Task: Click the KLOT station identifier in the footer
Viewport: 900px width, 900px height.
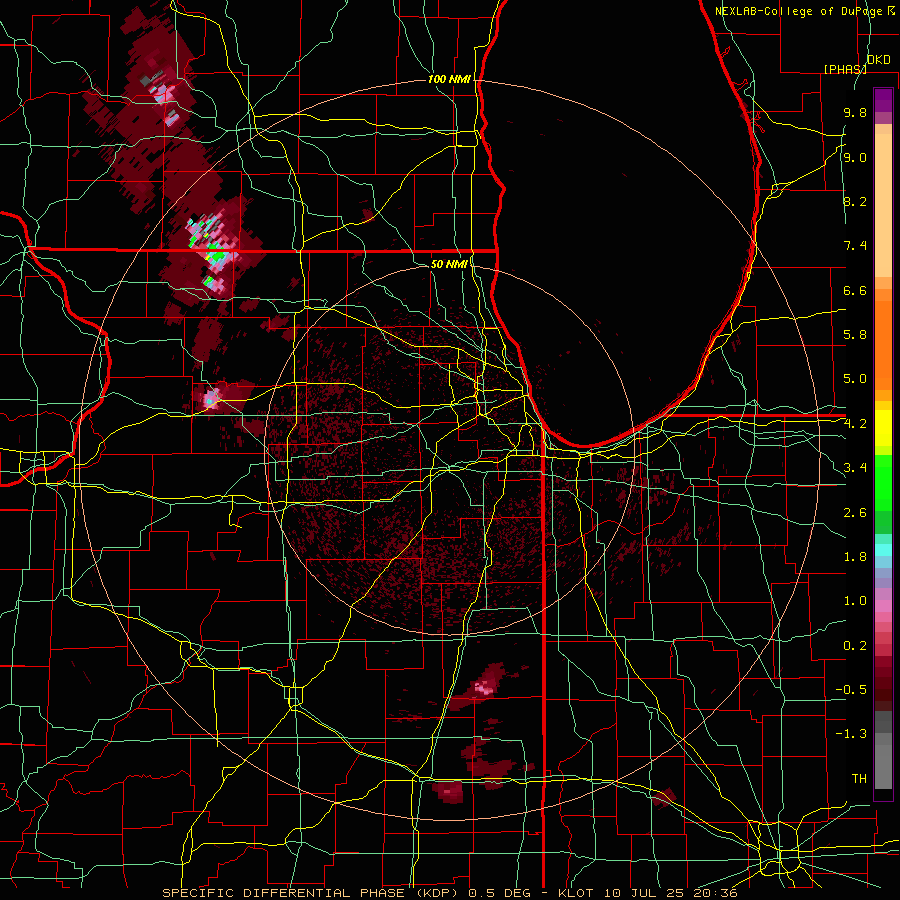Action: [577, 893]
